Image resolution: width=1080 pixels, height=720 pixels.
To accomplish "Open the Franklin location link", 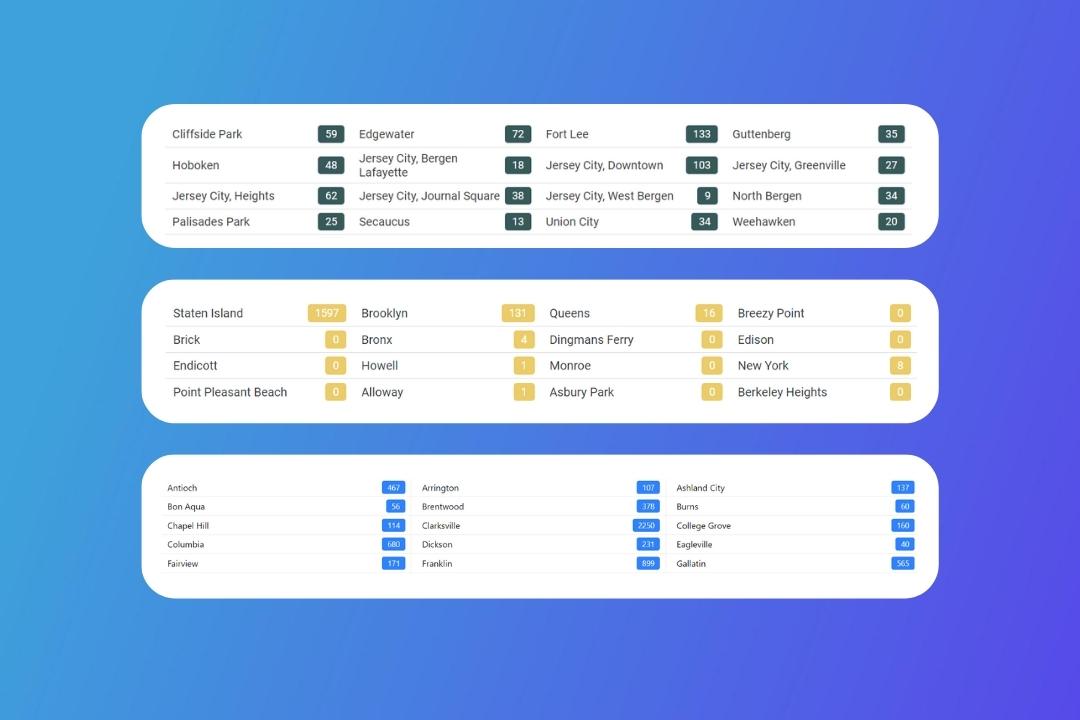I will [x=437, y=564].
